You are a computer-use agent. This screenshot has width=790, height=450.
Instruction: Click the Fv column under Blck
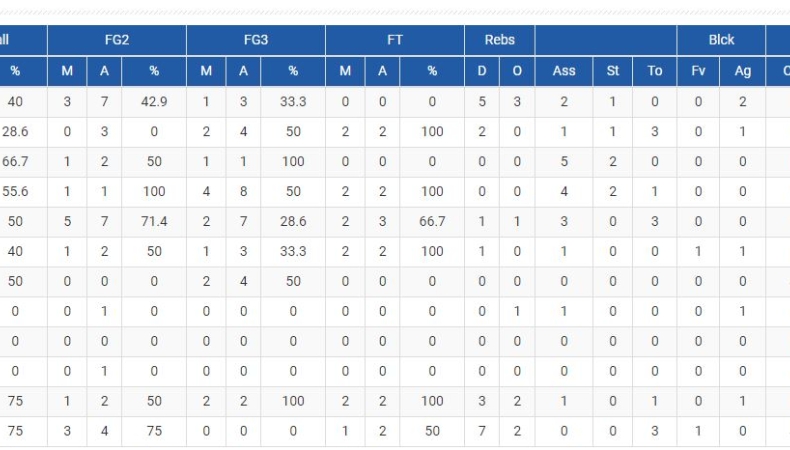pos(698,71)
